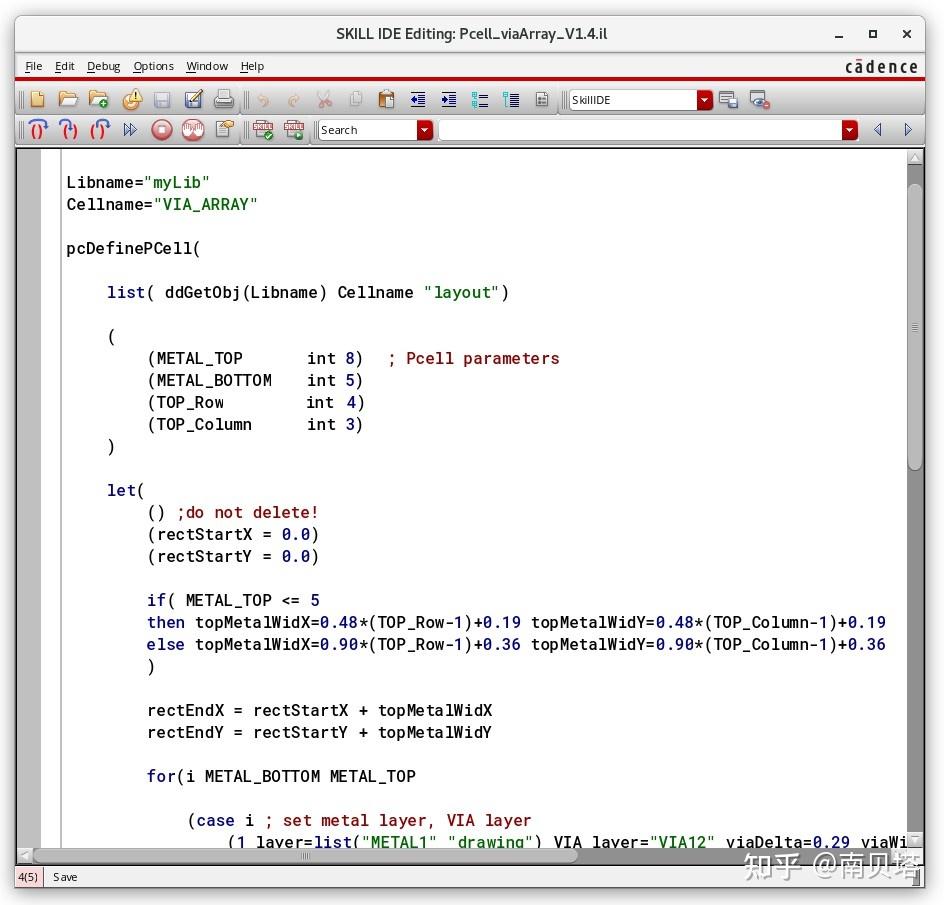944x905 pixels.
Task: Click the Paste clipboard icon
Action: (x=386, y=99)
